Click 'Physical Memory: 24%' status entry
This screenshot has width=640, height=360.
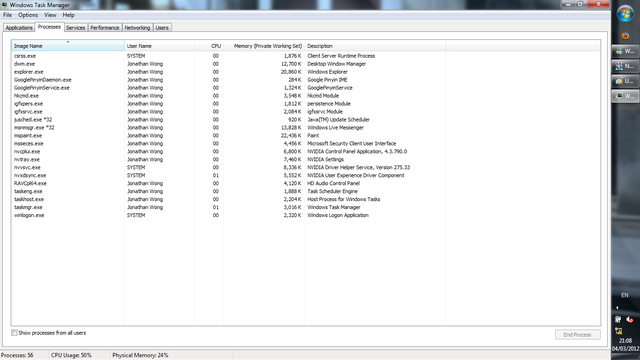[140, 355]
